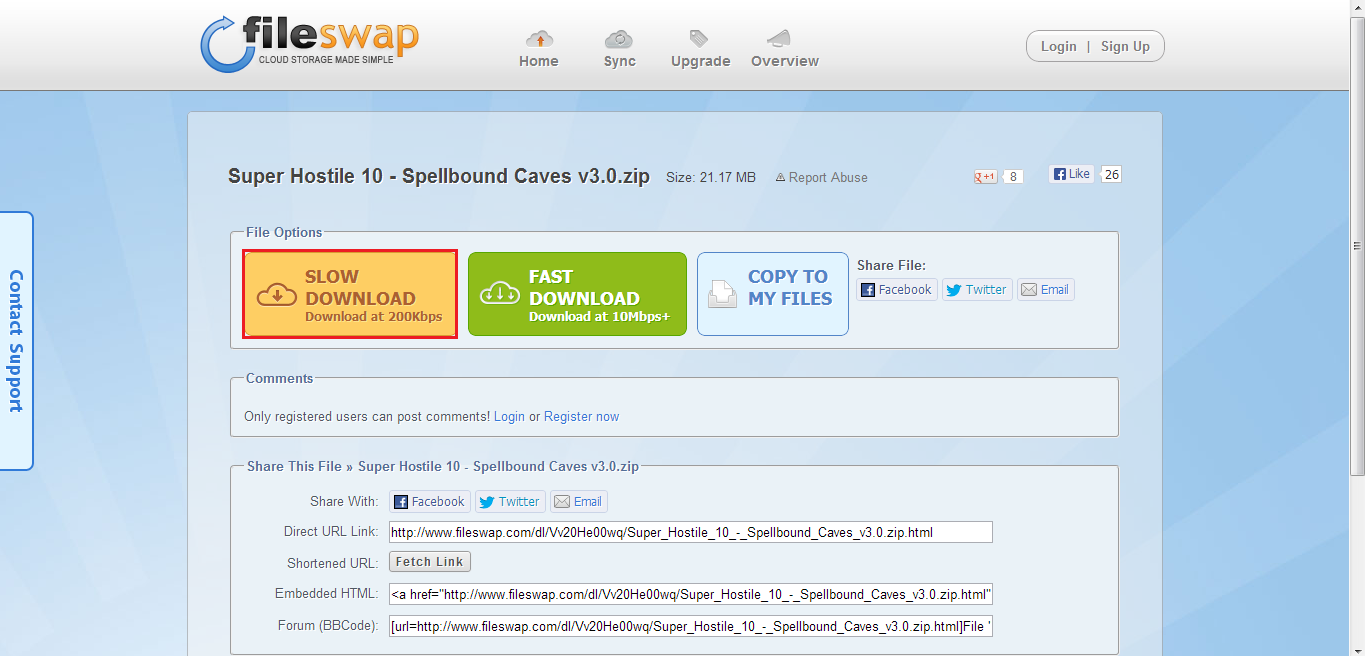Click the Google +1 count 8

tap(1013, 177)
